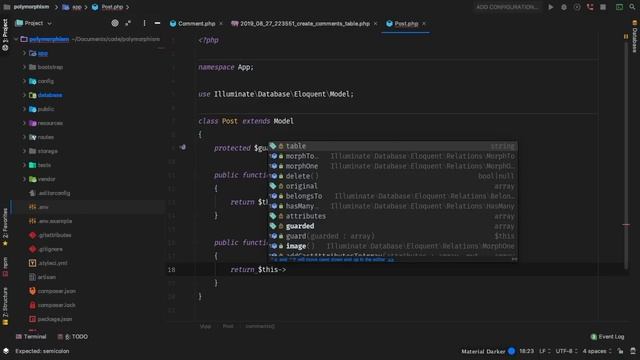This screenshot has height=360, width=640.
Task: Run the current configuration with the play icon
Action: 551,7
